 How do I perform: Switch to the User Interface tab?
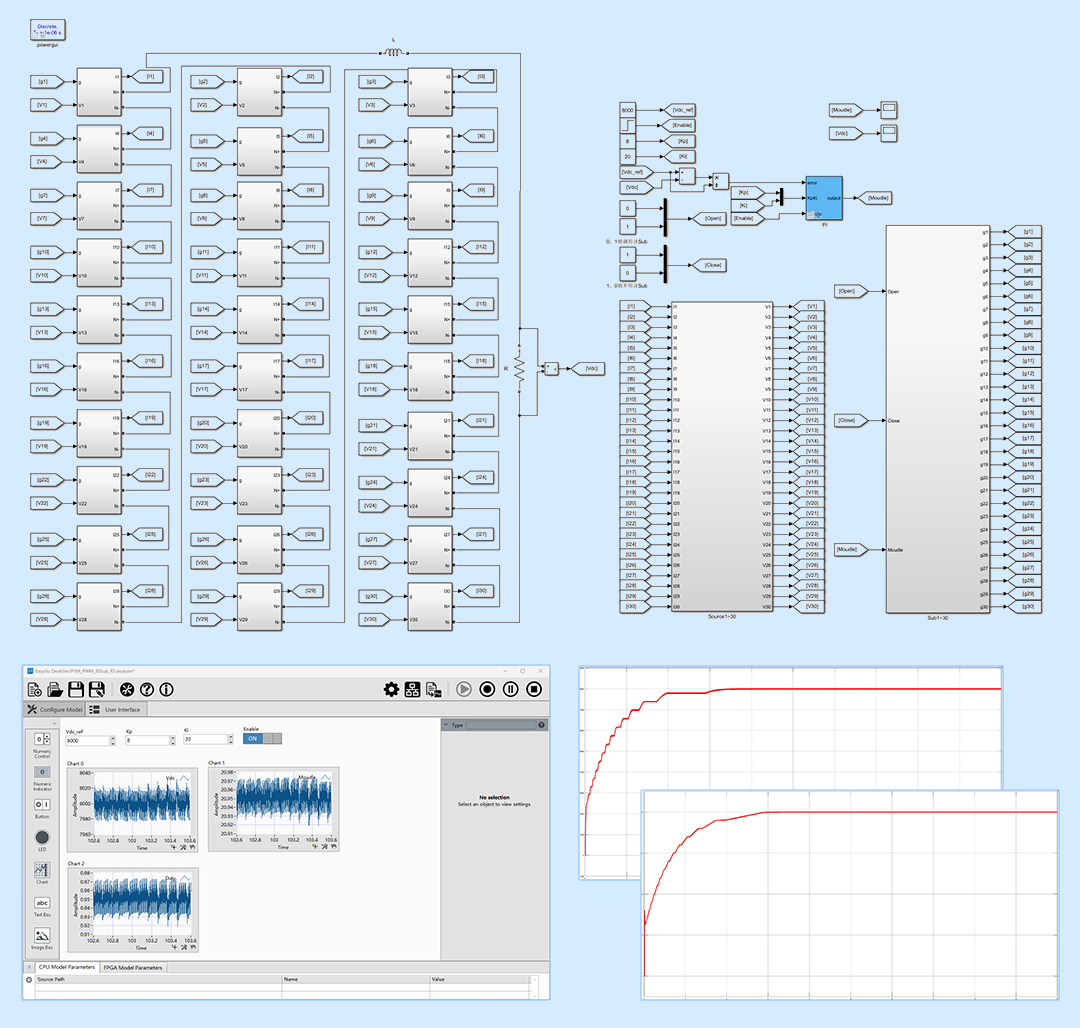point(117,709)
